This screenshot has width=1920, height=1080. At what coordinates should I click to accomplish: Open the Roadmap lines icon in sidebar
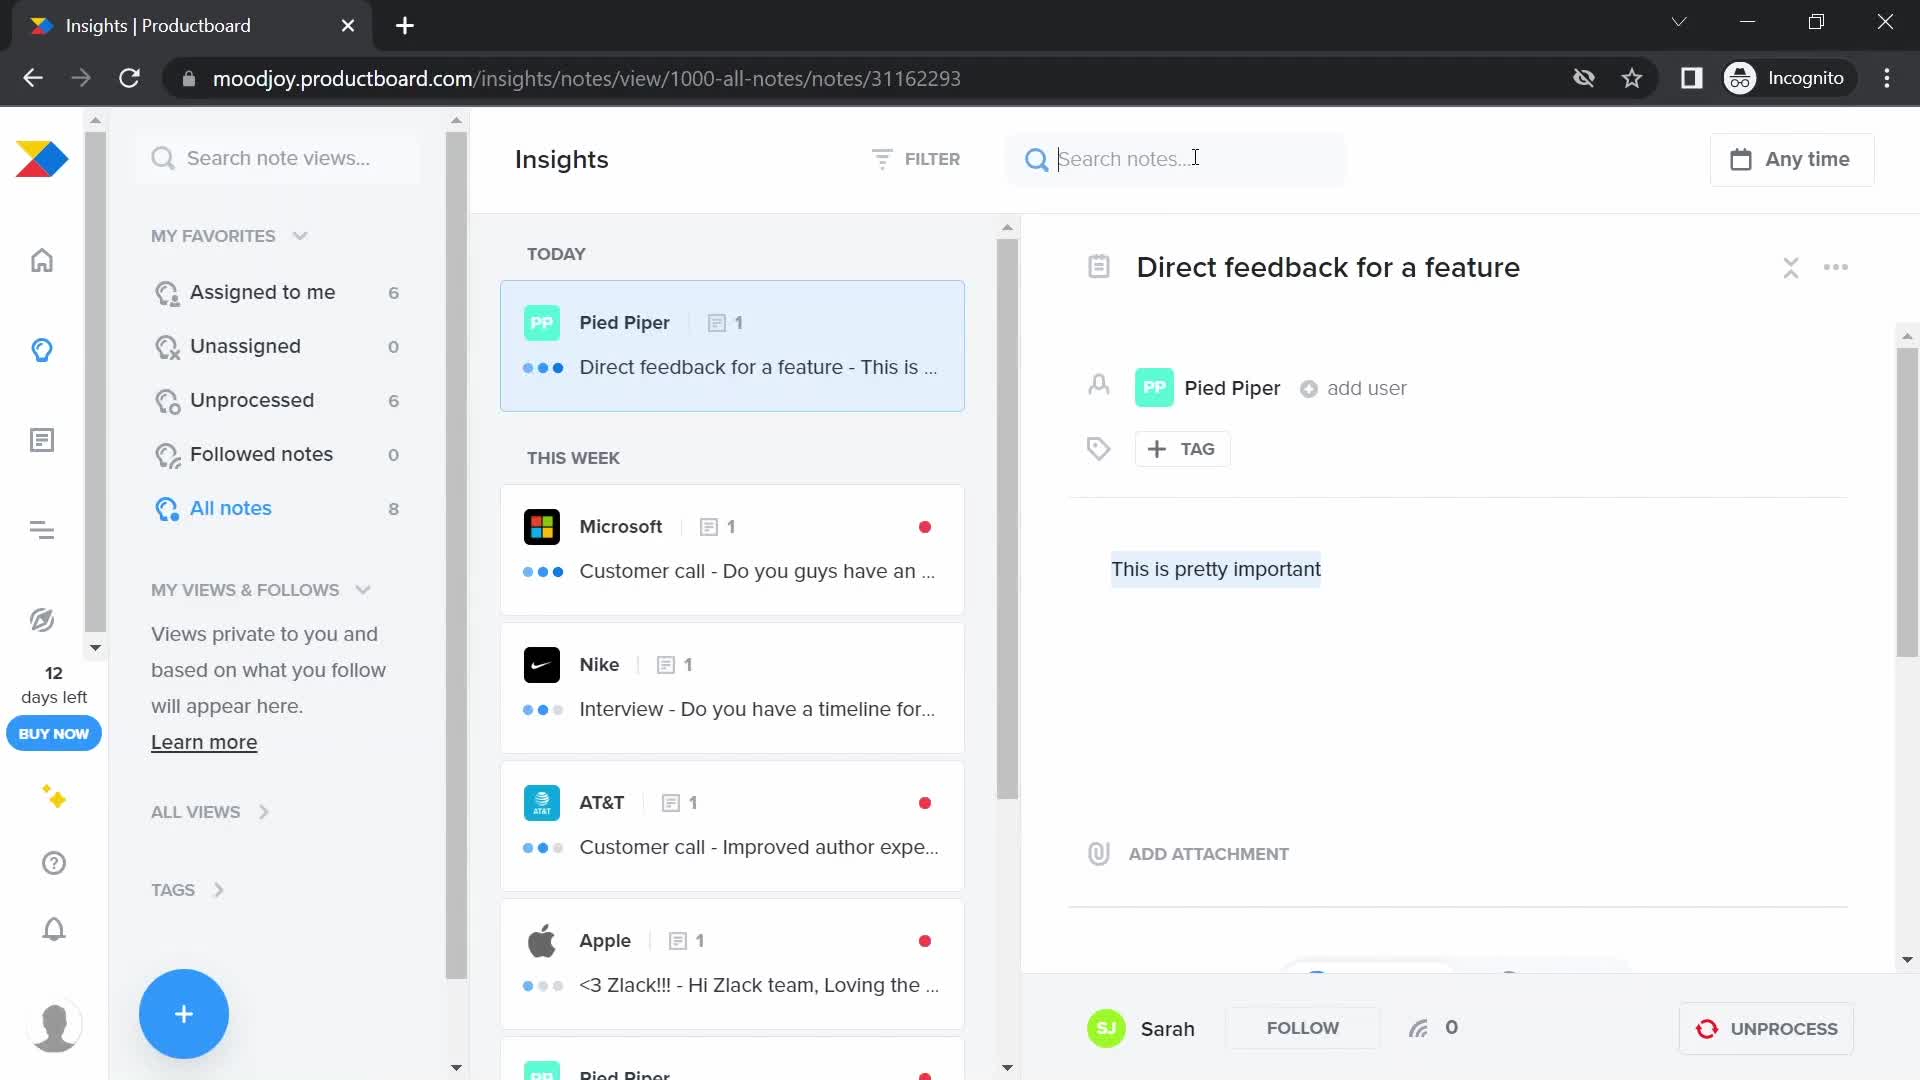pyautogui.click(x=42, y=530)
